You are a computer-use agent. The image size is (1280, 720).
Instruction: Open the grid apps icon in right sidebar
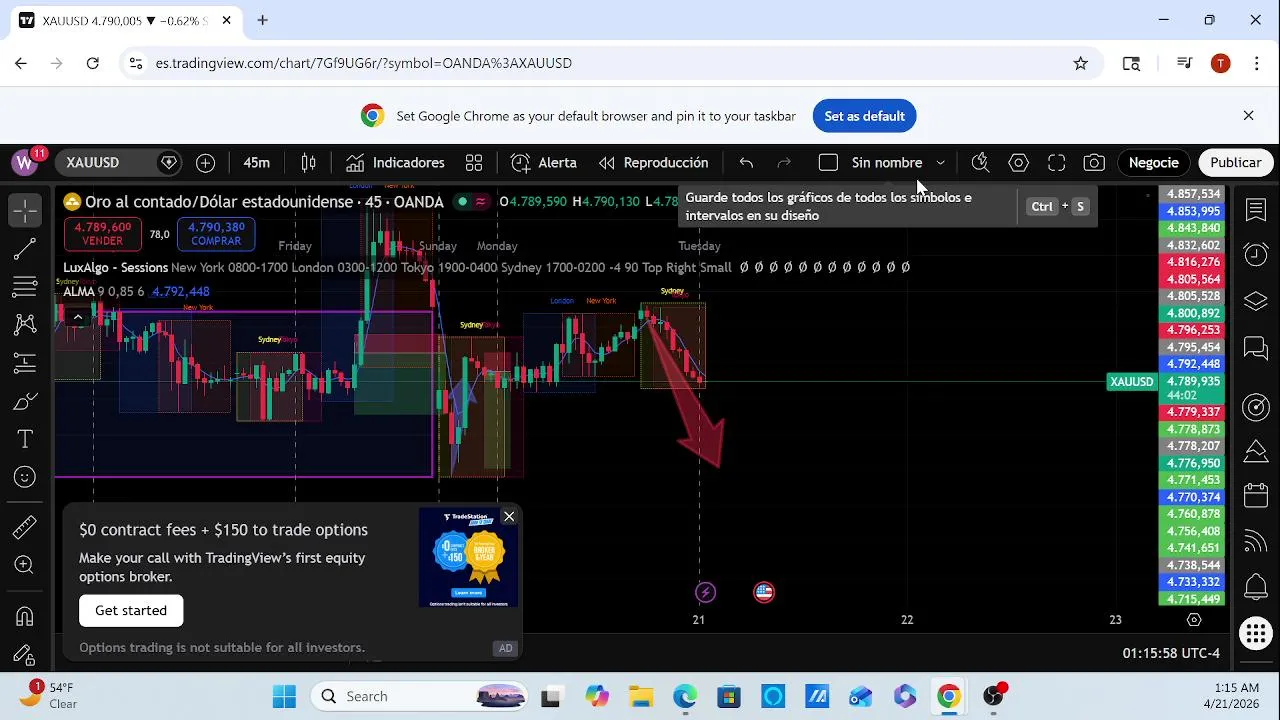tap(1256, 633)
